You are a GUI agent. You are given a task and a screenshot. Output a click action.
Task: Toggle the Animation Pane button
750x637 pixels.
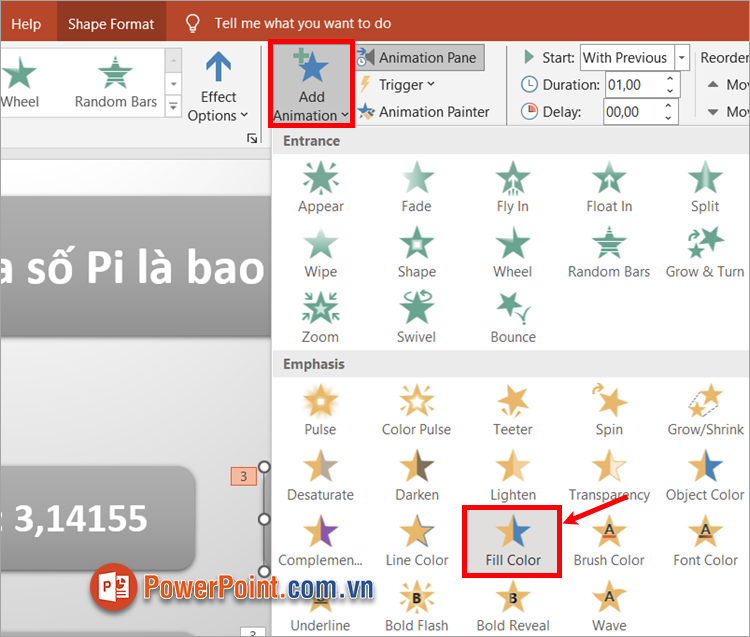[417, 58]
